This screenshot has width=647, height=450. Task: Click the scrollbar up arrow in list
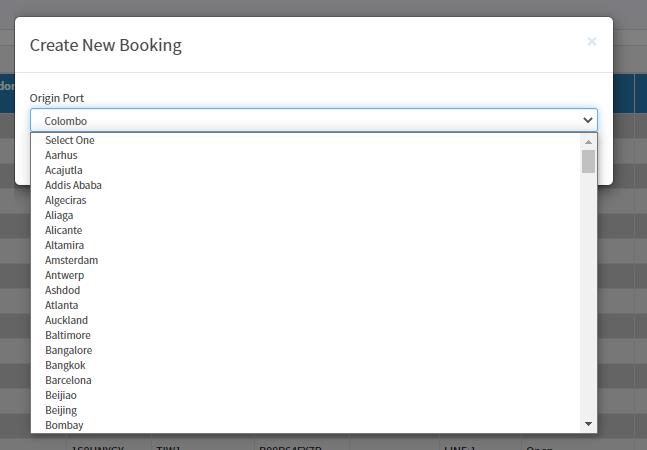[x=588, y=142]
